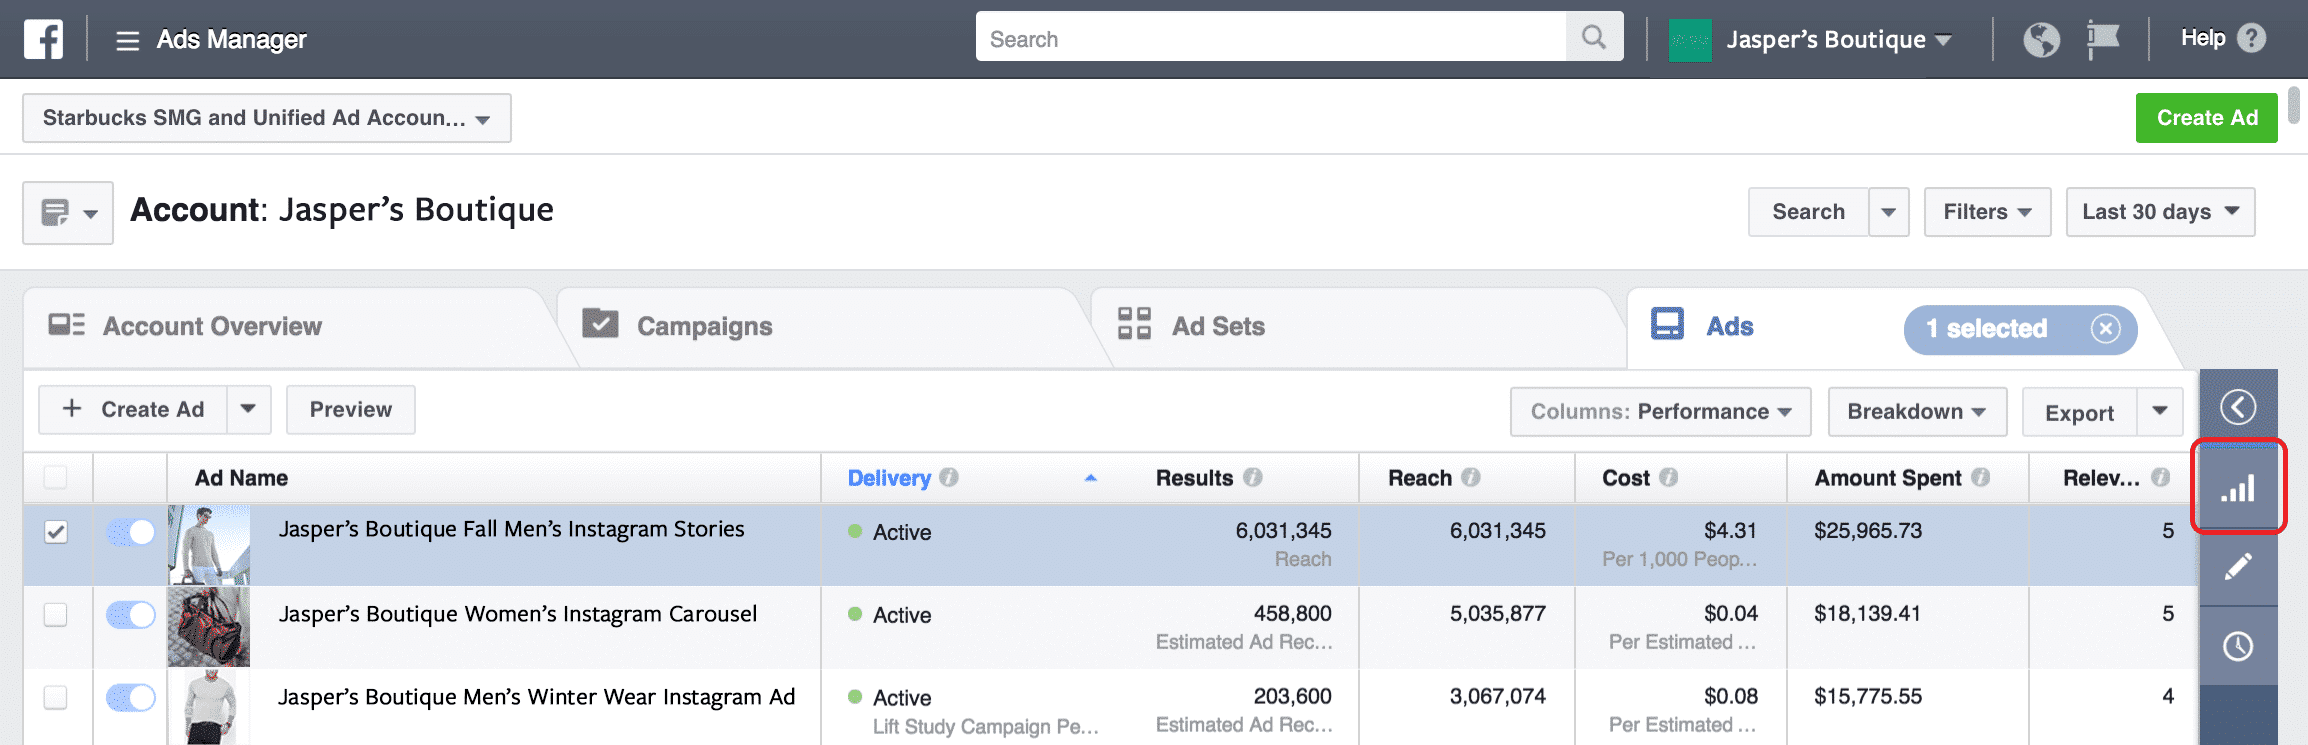Open the Columns: Performance dropdown
This screenshot has width=2308, height=745.
coord(1660,412)
